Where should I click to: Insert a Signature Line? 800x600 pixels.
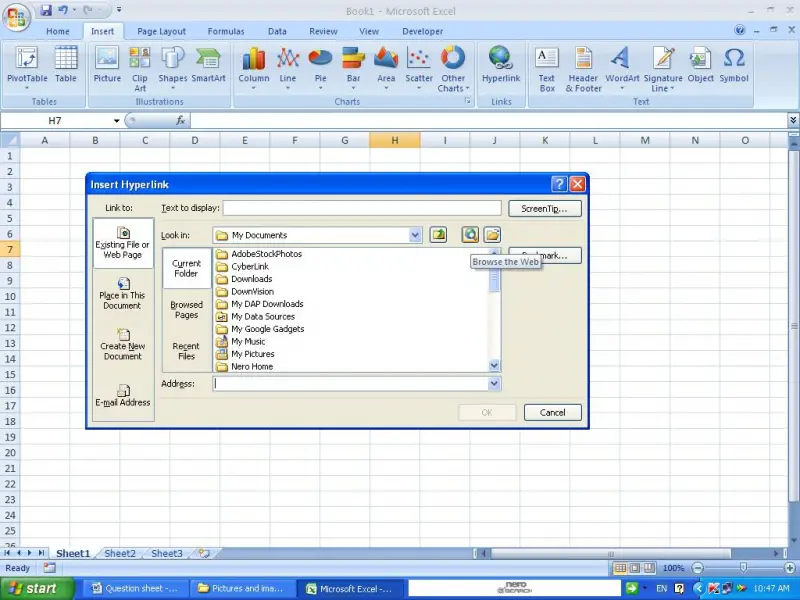tap(663, 68)
